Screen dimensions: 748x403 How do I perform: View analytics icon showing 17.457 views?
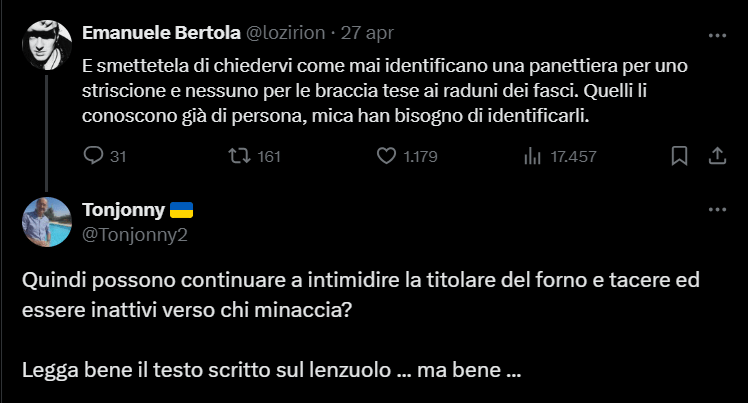pos(532,156)
